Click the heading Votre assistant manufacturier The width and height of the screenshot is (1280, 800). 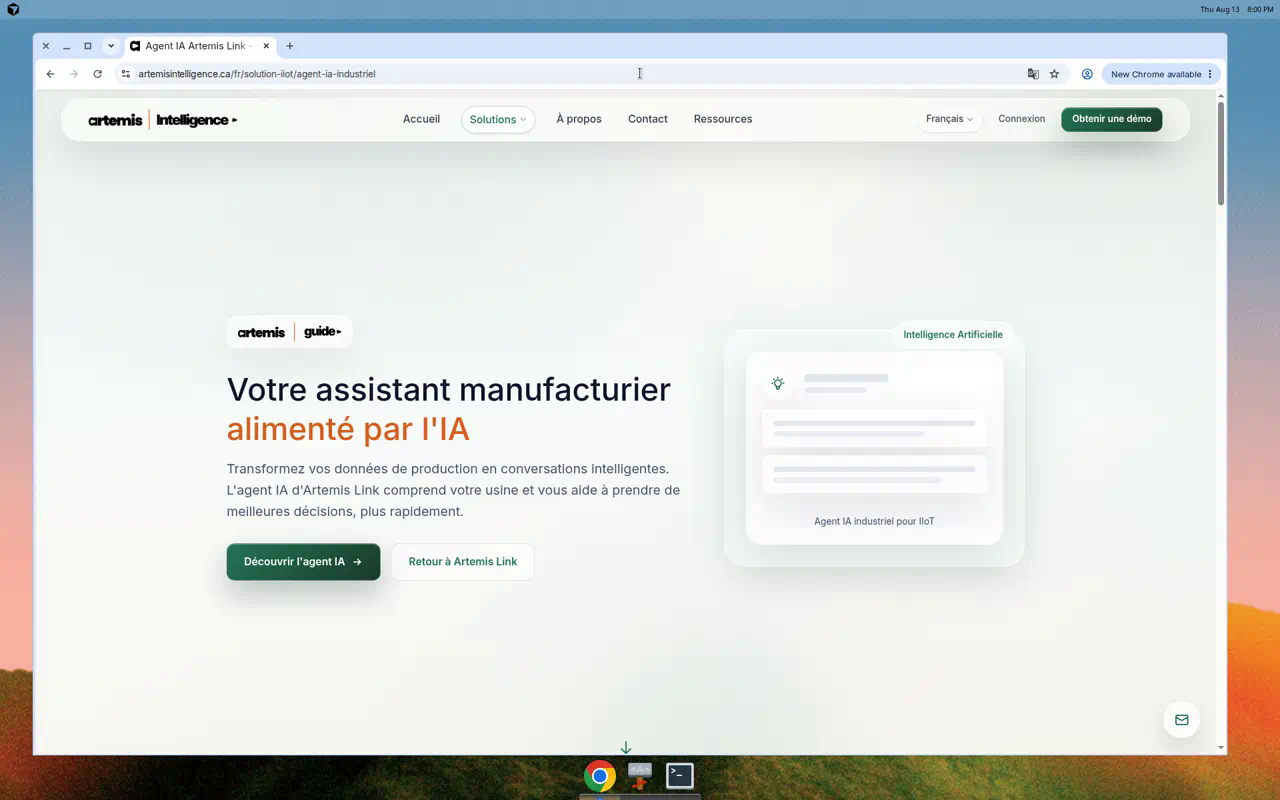(449, 389)
